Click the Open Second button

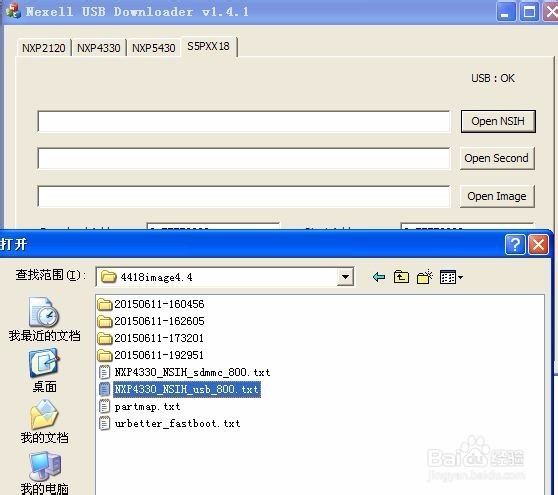pyautogui.click(x=497, y=158)
